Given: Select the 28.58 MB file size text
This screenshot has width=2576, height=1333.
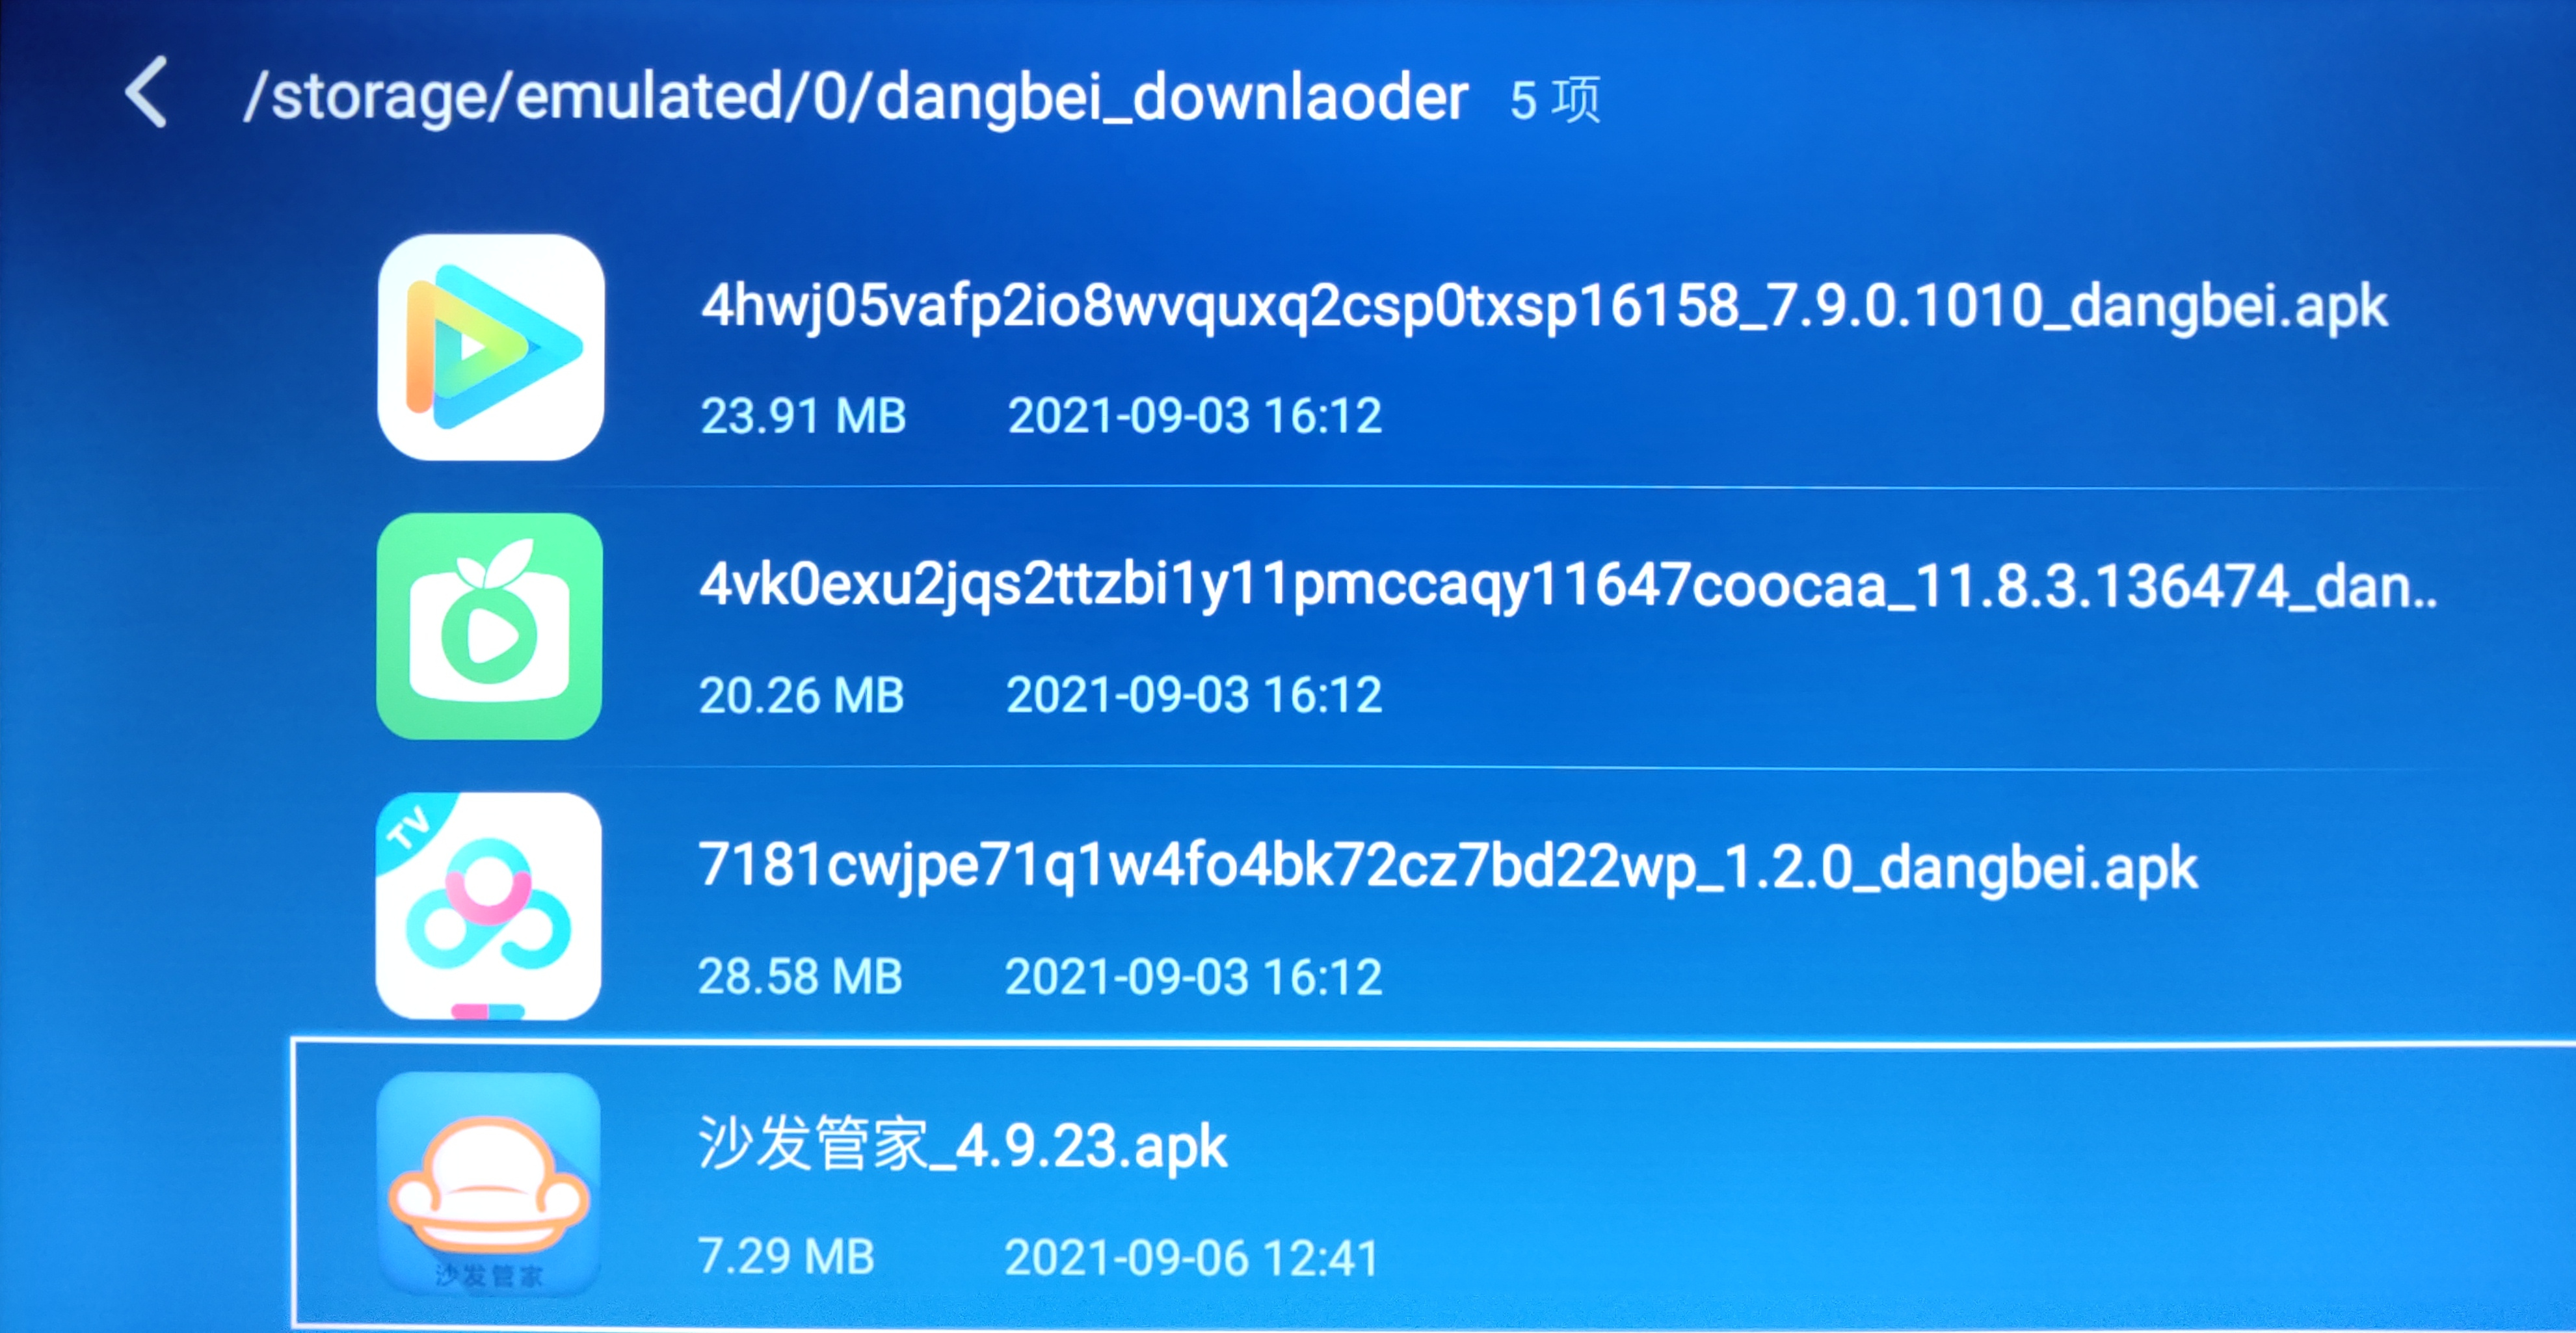Looking at the screenshot, I should pyautogui.click(x=800, y=977).
